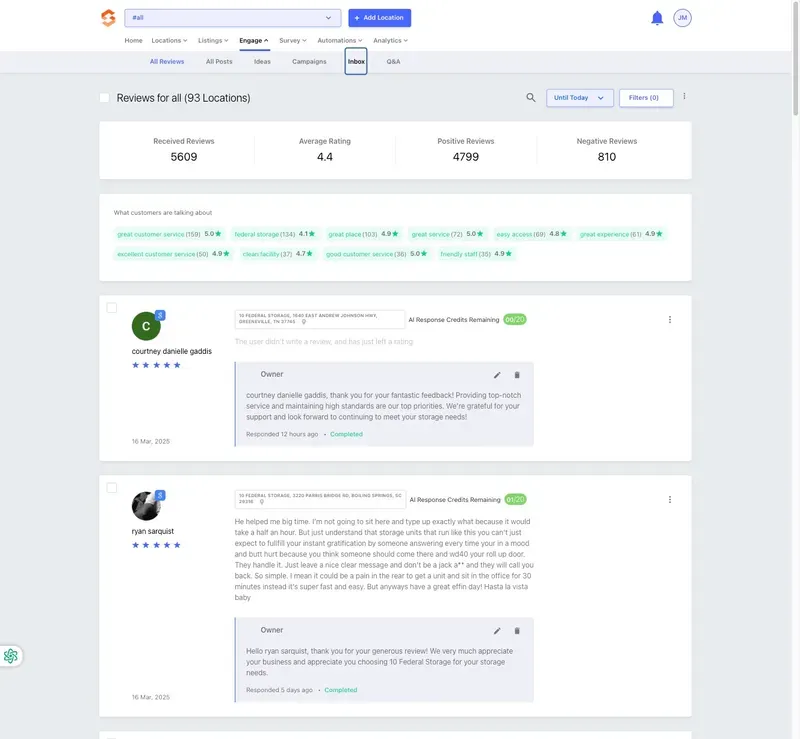Filter by great service (72) tag
800x739 pixels.
click(x=447, y=234)
